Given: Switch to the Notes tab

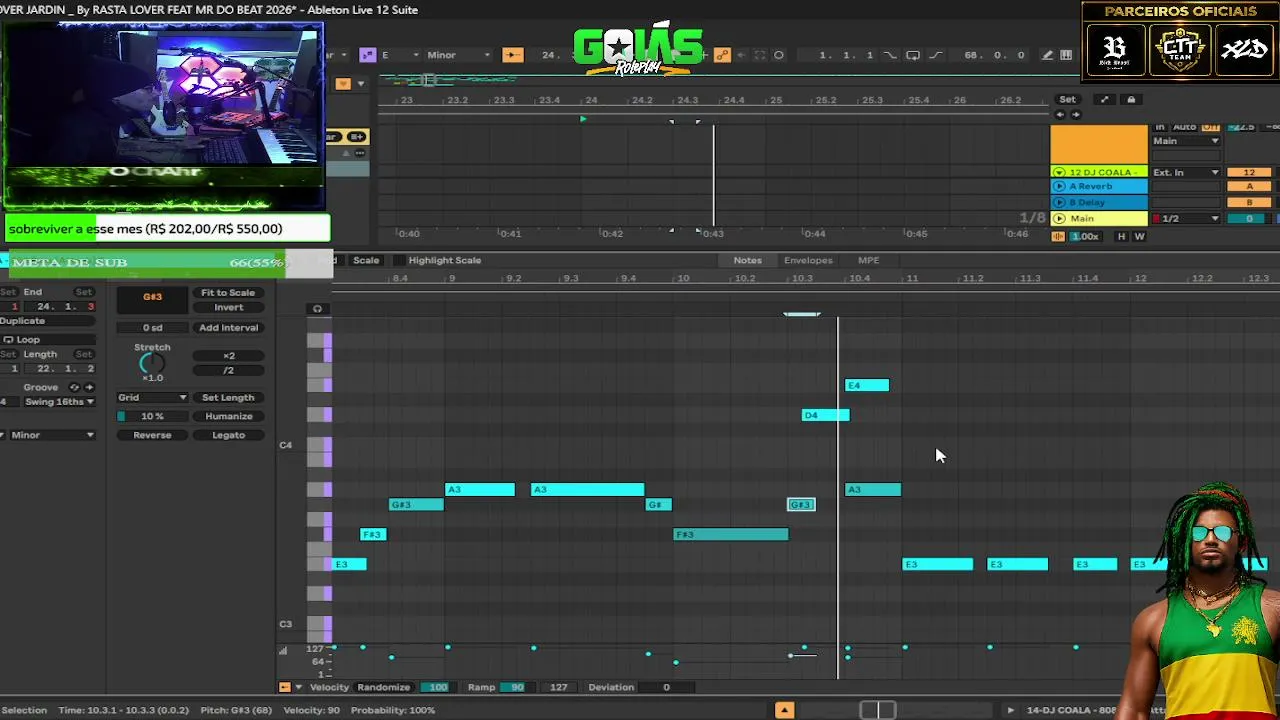Looking at the screenshot, I should pos(747,260).
